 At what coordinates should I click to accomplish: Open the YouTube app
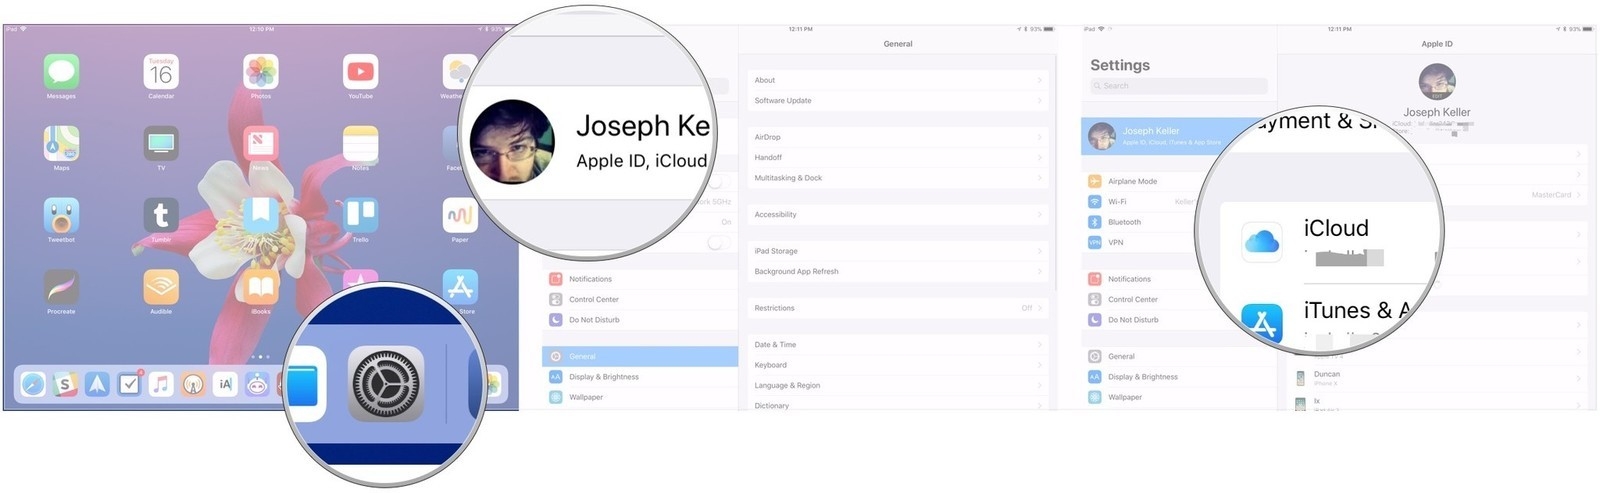[x=360, y=72]
